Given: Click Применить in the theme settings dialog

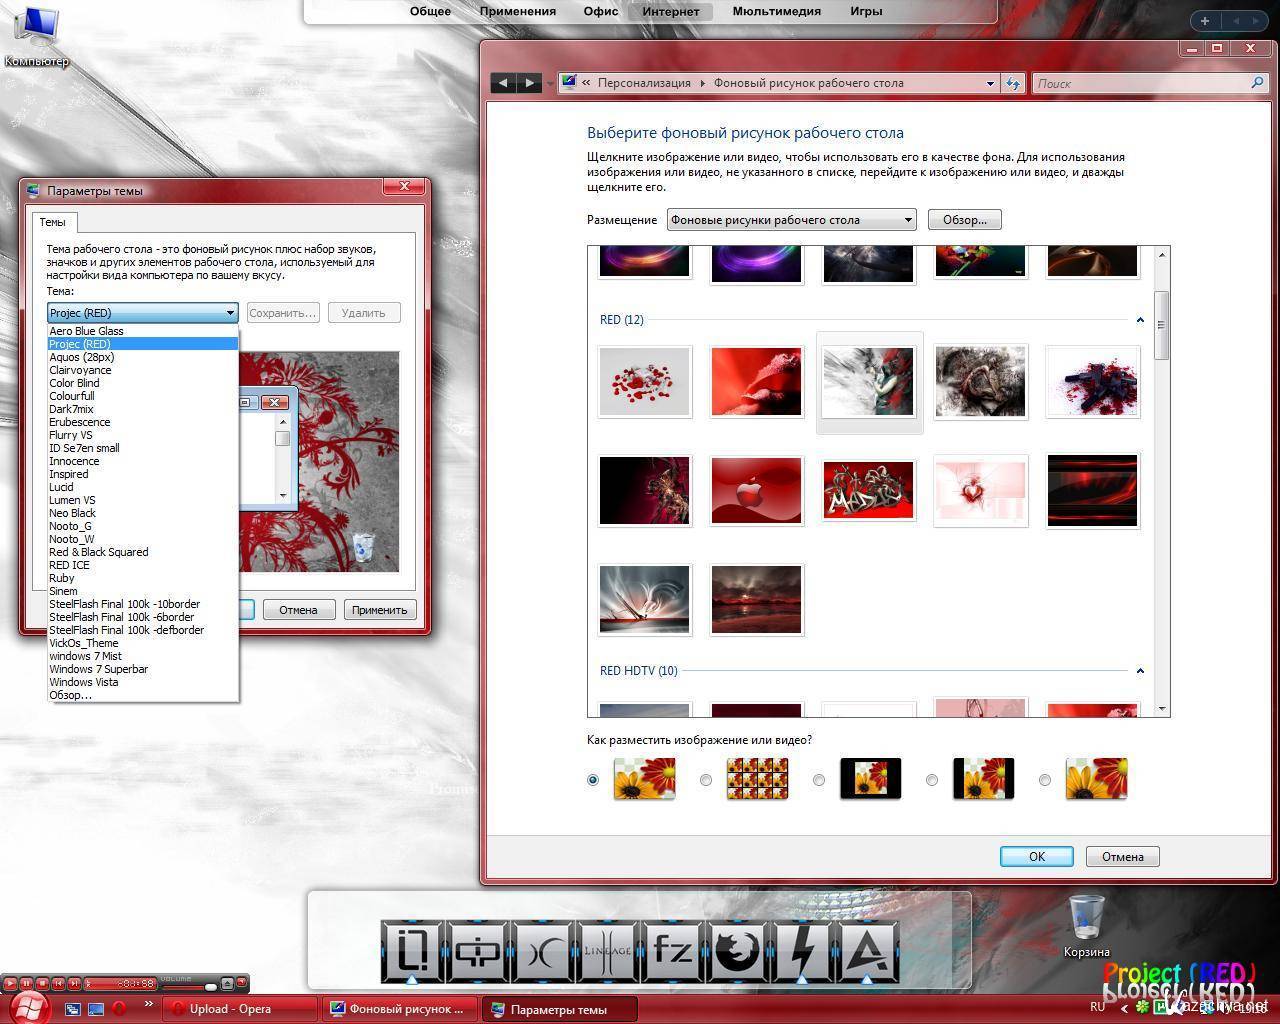Looking at the screenshot, I should coord(379,610).
